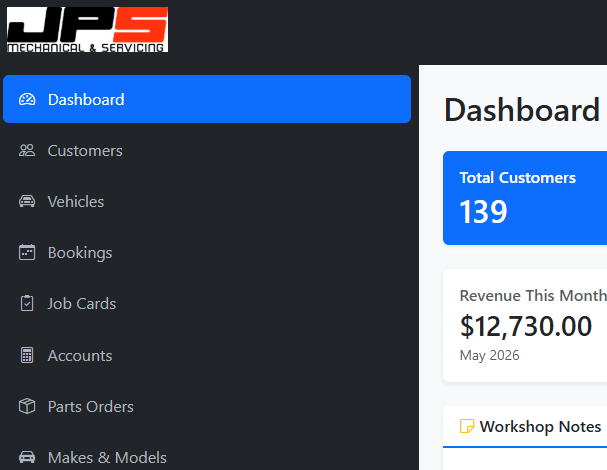Select Job Cards in the sidebar
The height and width of the screenshot is (470, 607).
(x=207, y=304)
